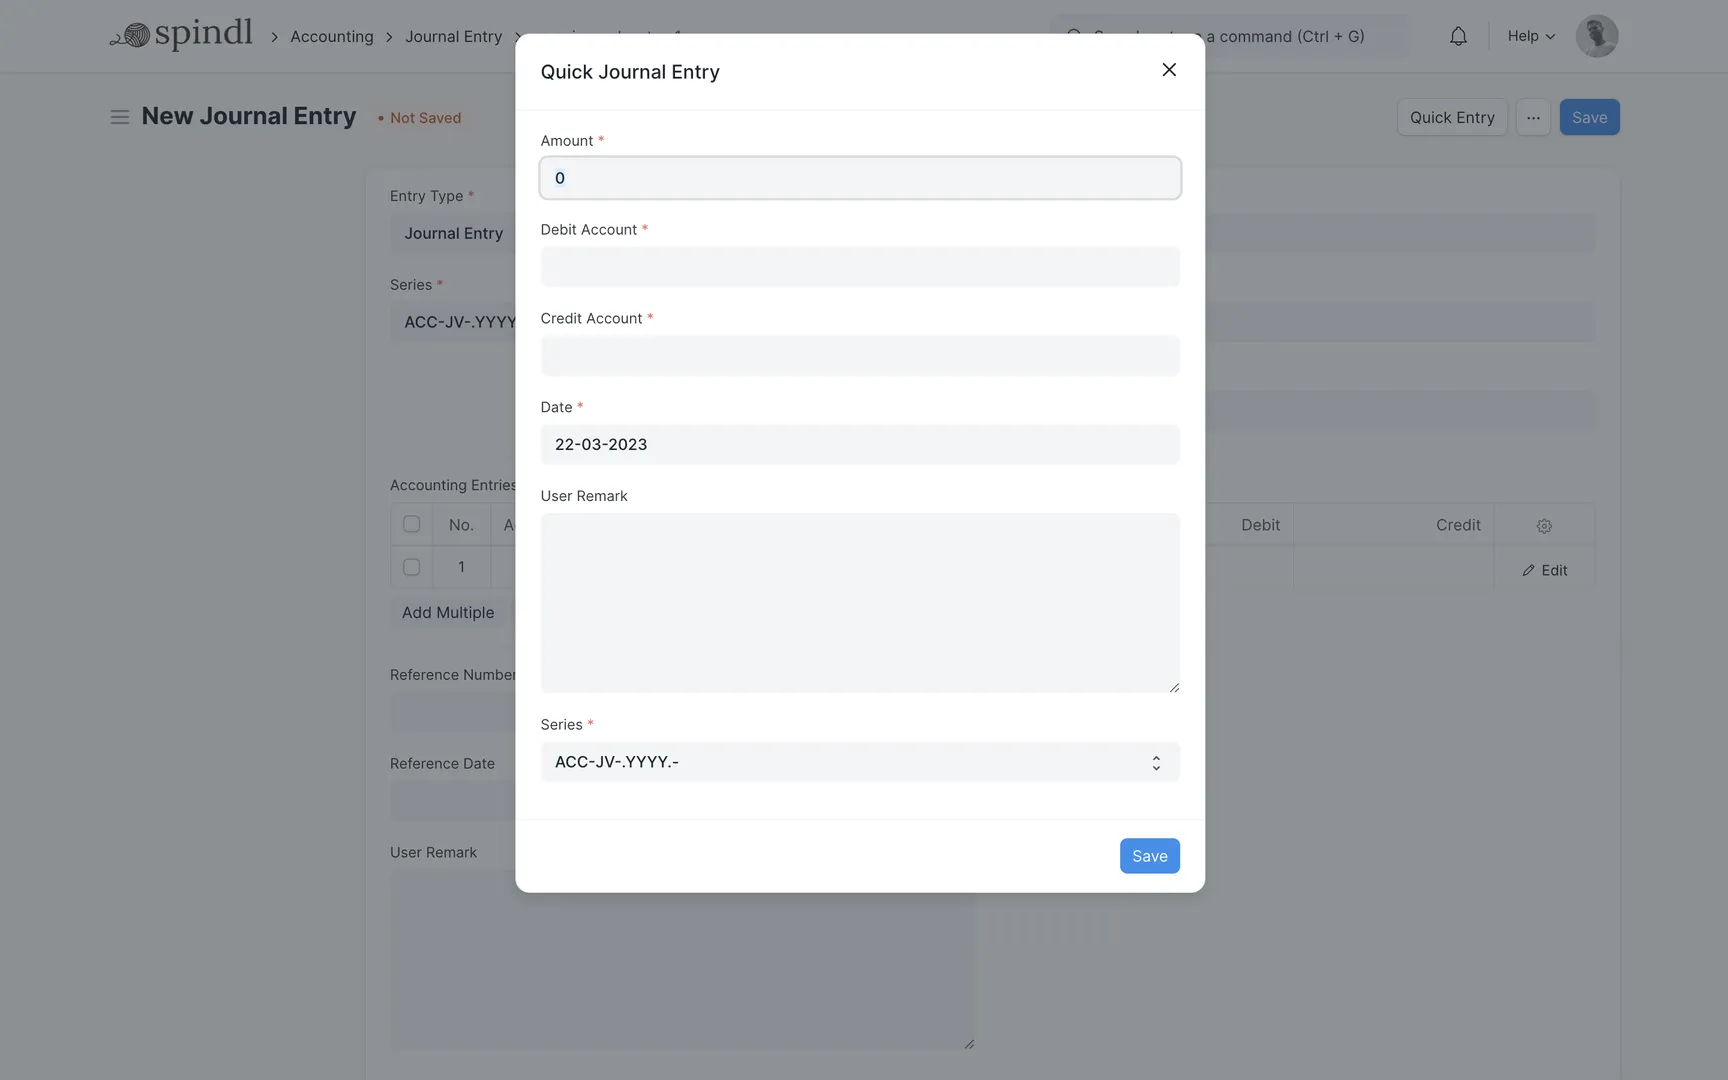The width and height of the screenshot is (1728, 1080).
Task: Edit row 1 via pencil Edit
Action: tap(1544, 570)
